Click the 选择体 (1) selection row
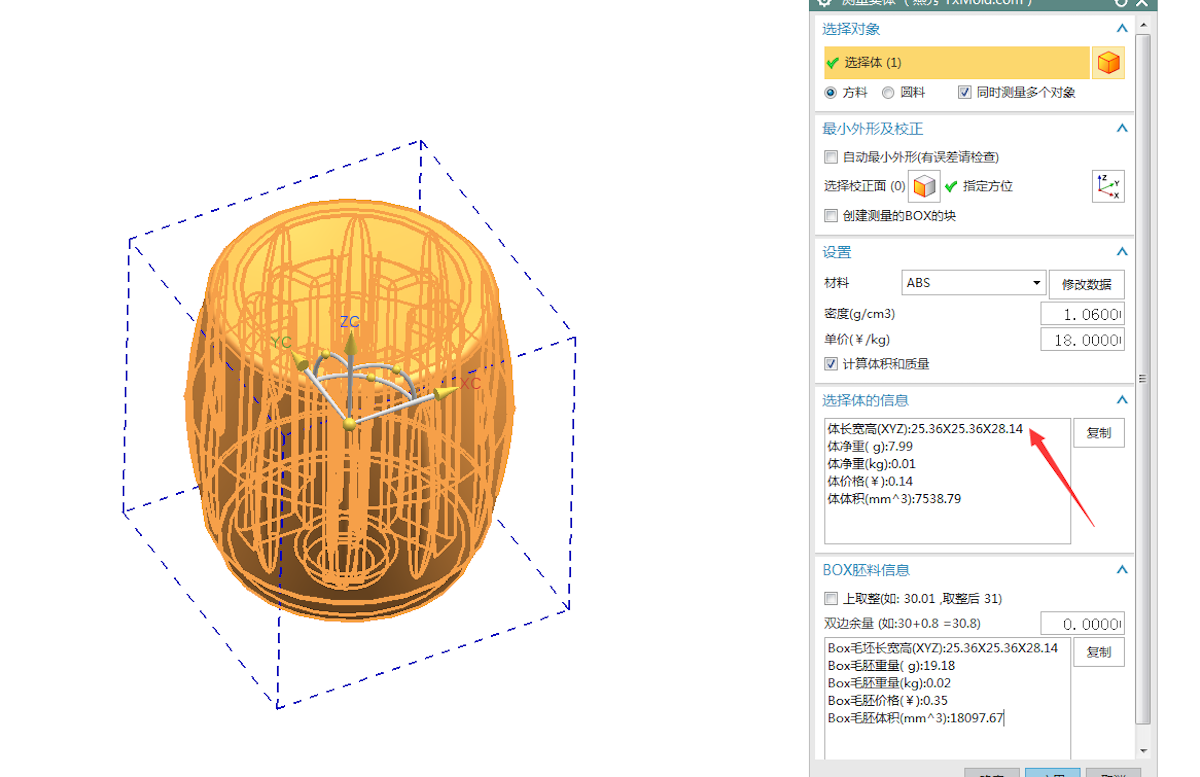Image resolution: width=1200 pixels, height=777 pixels. click(957, 63)
